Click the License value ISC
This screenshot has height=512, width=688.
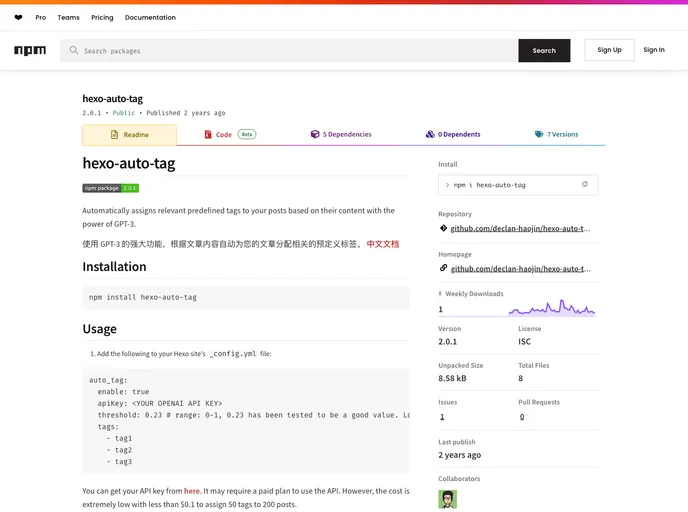pos(524,341)
